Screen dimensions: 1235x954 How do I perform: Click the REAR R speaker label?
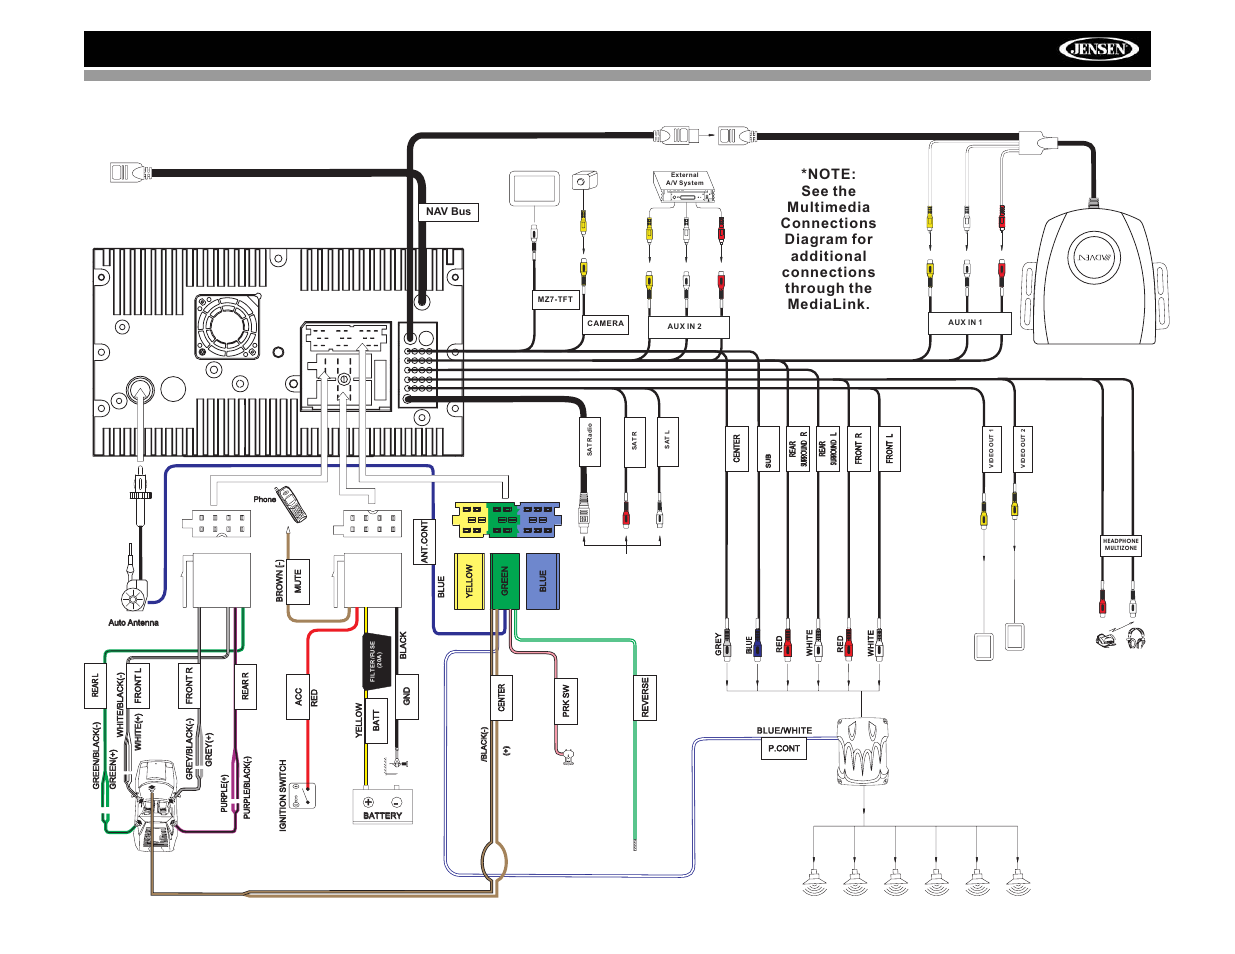[x=245, y=686]
